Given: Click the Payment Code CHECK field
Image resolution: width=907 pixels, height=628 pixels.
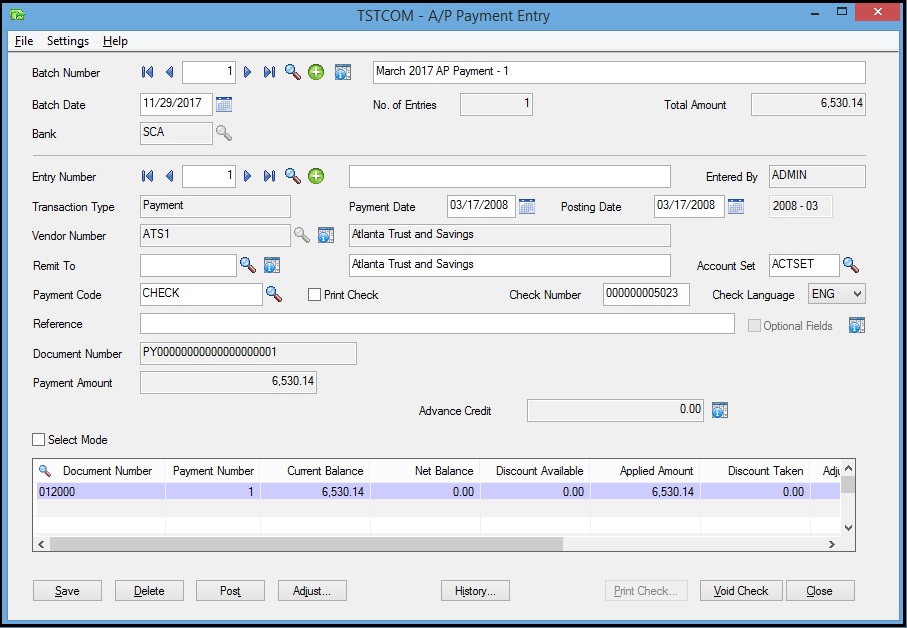Looking at the screenshot, I should click(x=201, y=294).
